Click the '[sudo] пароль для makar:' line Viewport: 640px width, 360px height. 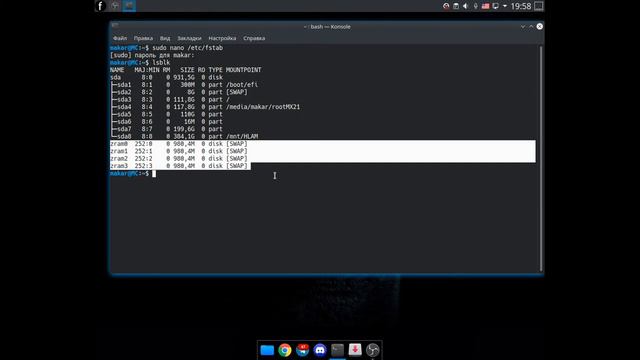152,55
